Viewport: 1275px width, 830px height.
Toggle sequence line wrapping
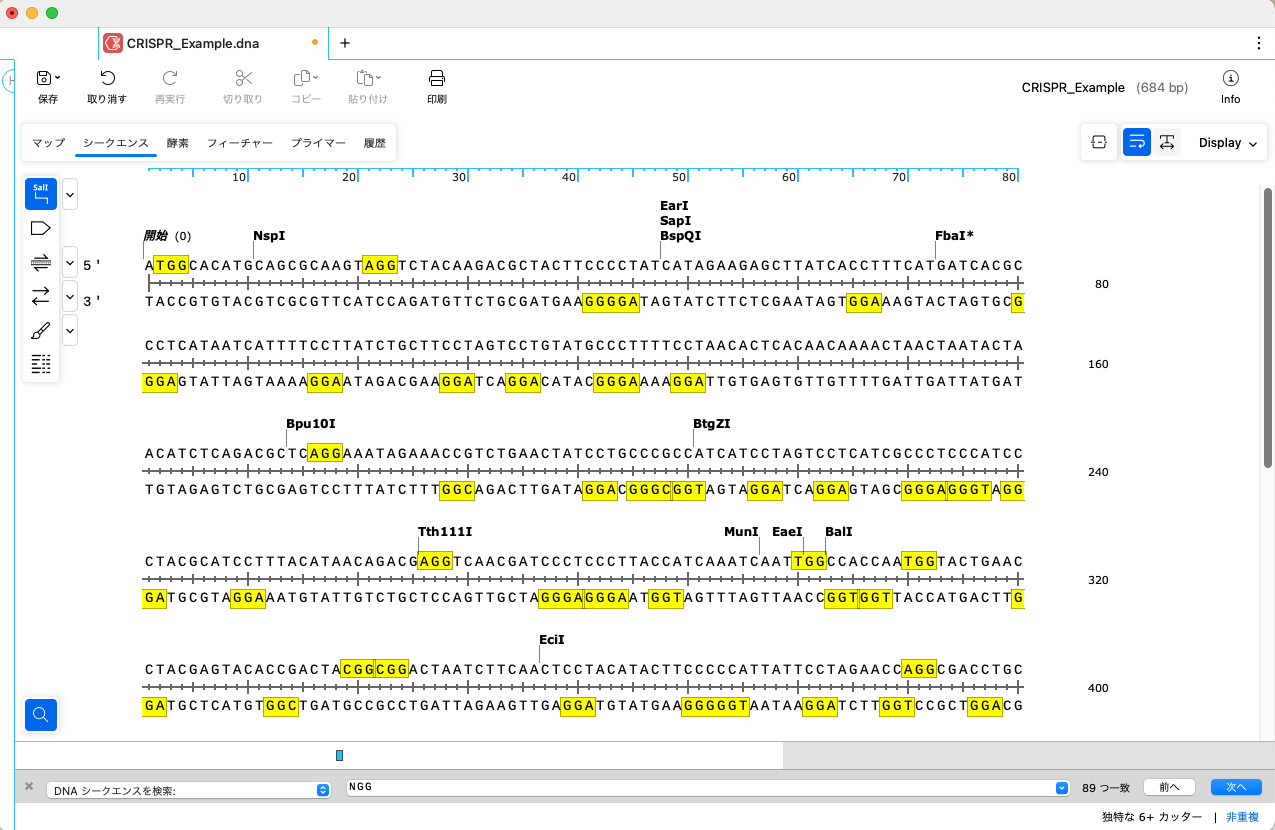coord(1136,141)
